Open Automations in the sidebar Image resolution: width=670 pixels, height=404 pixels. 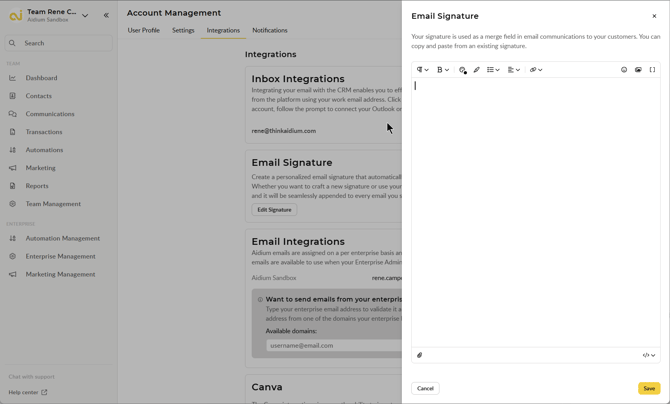click(x=44, y=150)
